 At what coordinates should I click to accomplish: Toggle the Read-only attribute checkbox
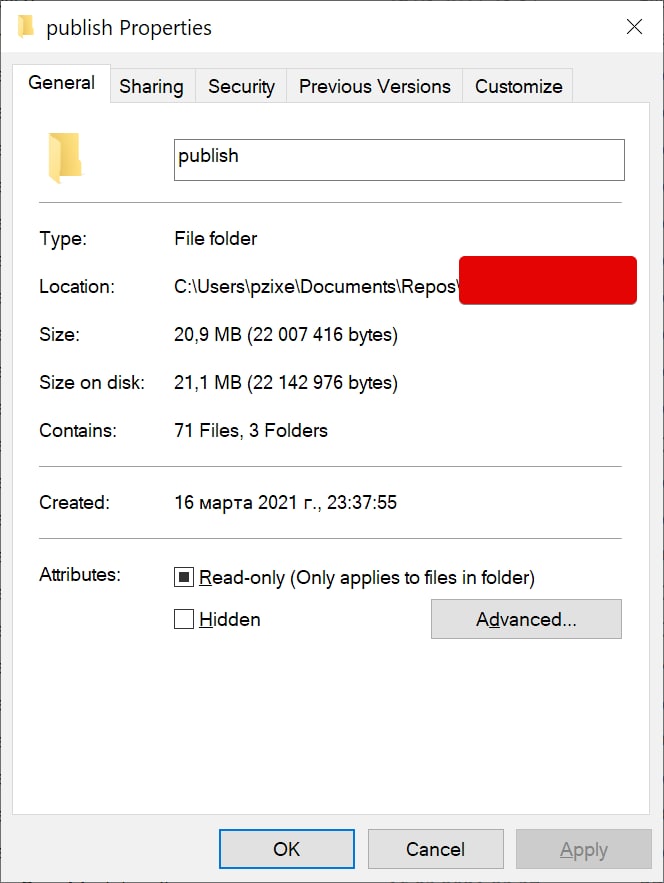point(184,577)
